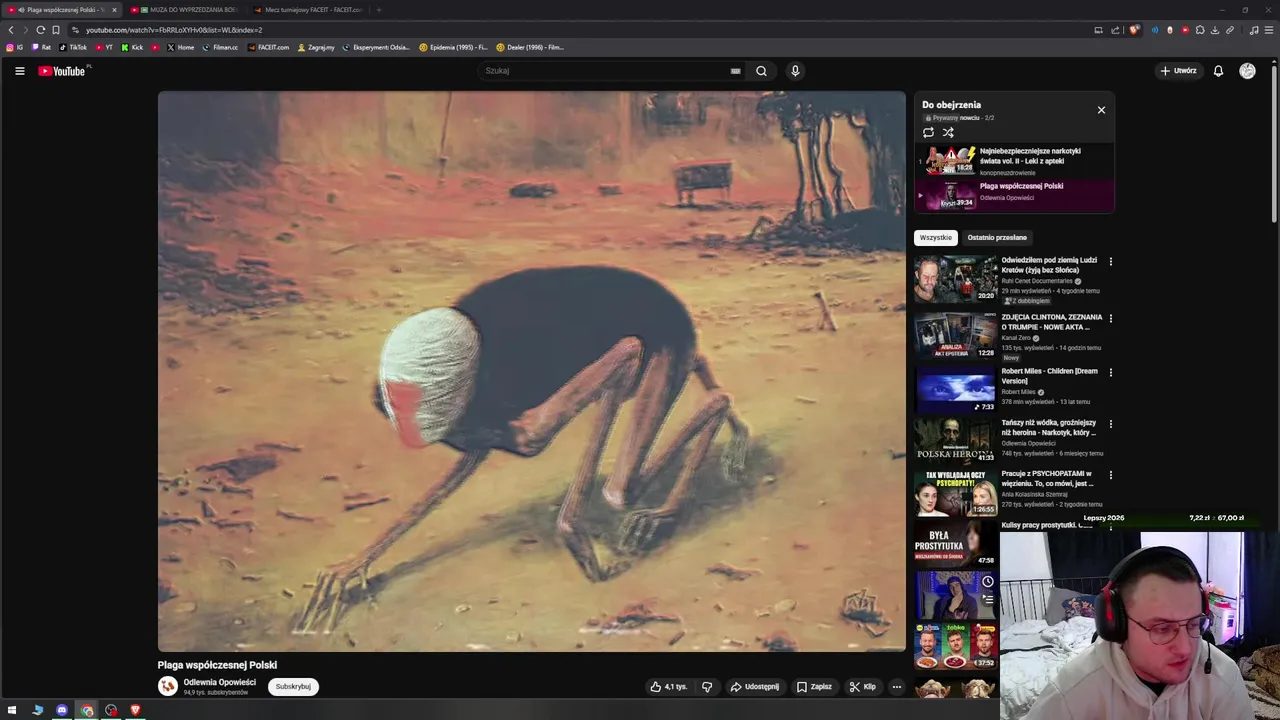Open the Zagraj.my bookmark
The height and width of the screenshot is (720, 1280).
click(x=314, y=47)
